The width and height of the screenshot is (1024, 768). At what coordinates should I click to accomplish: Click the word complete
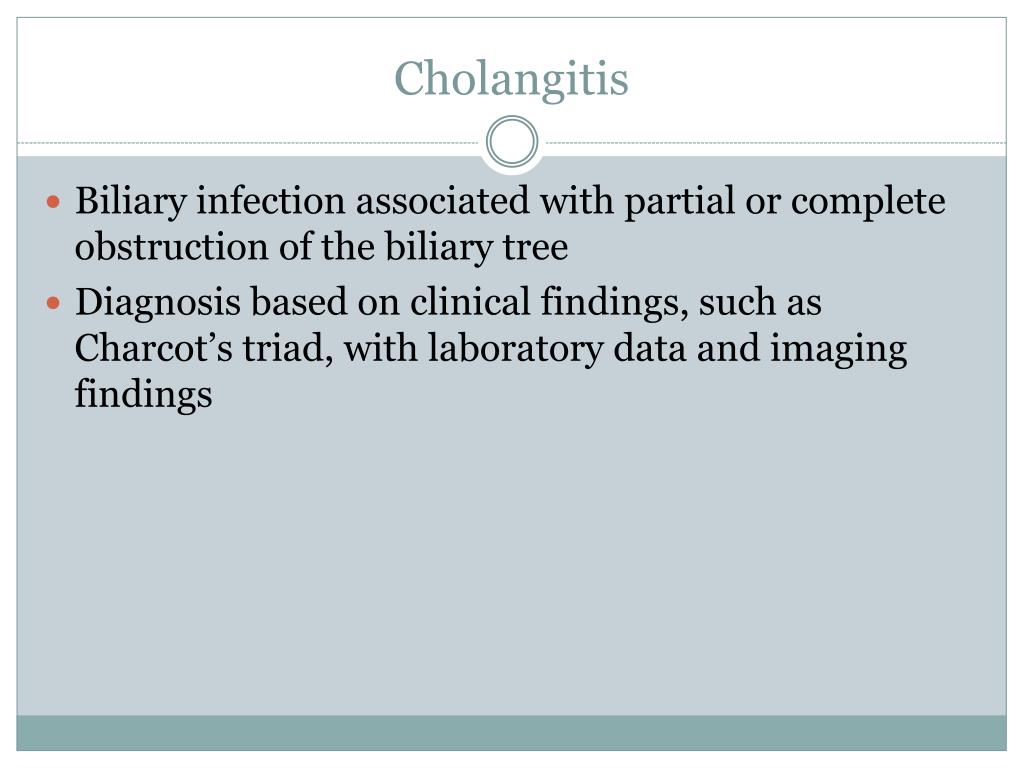pyautogui.click(x=868, y=201)
